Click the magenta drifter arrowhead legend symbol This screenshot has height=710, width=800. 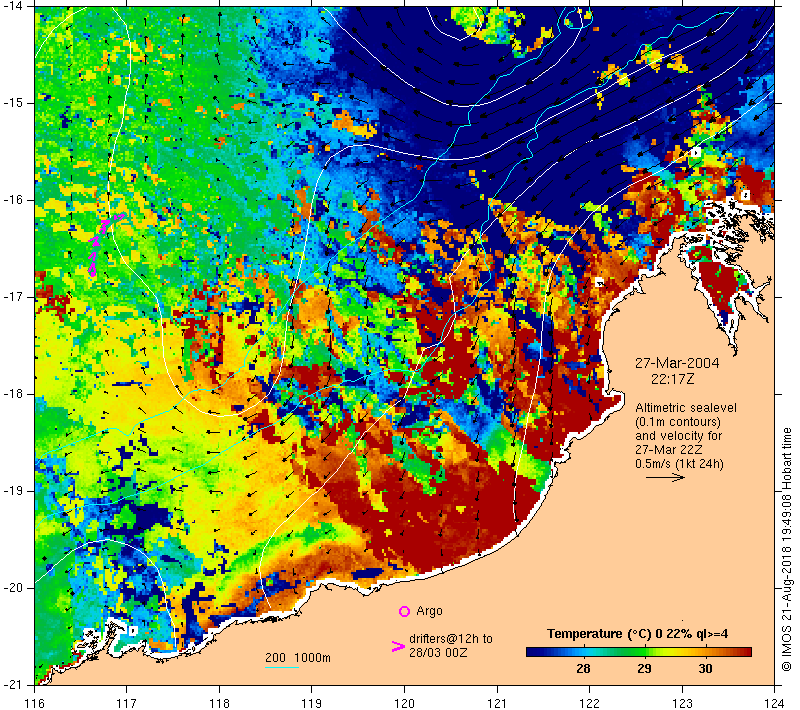click(x=398, y=646)
